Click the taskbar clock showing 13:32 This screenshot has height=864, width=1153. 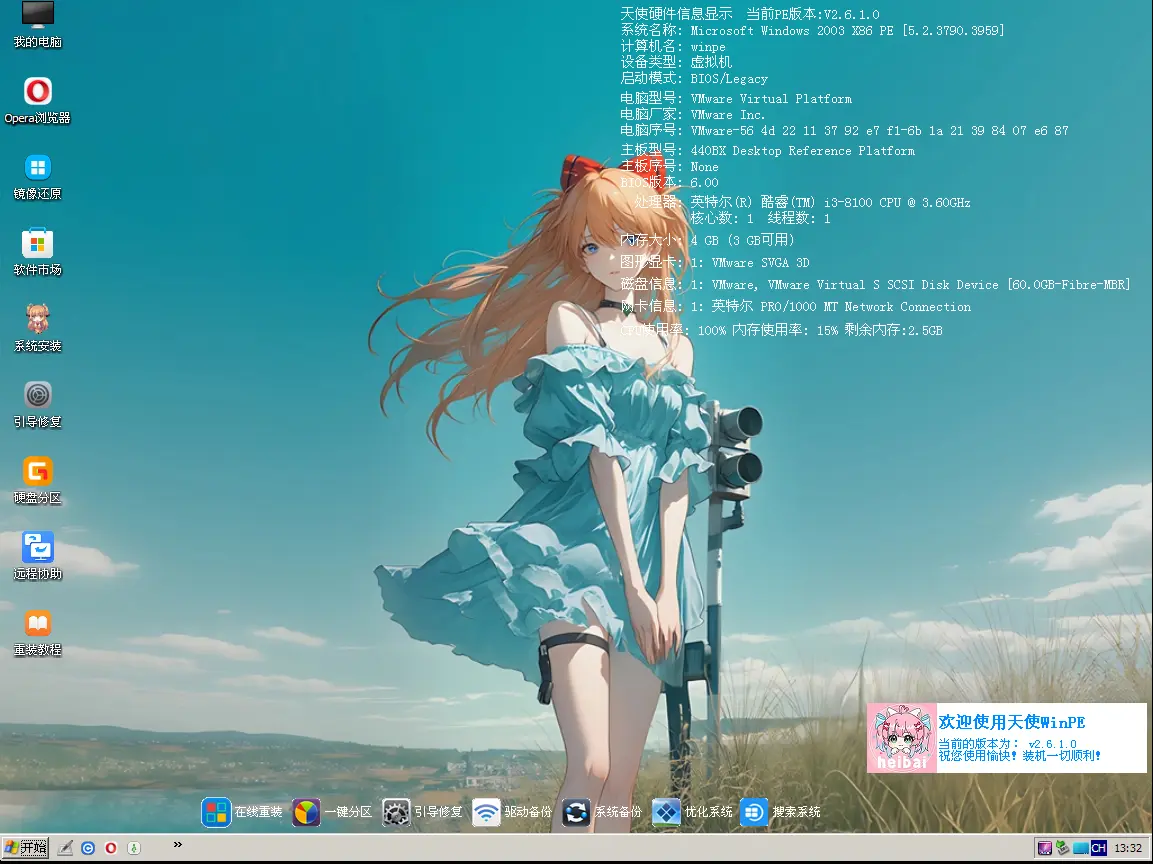(x=1128, y=848)
